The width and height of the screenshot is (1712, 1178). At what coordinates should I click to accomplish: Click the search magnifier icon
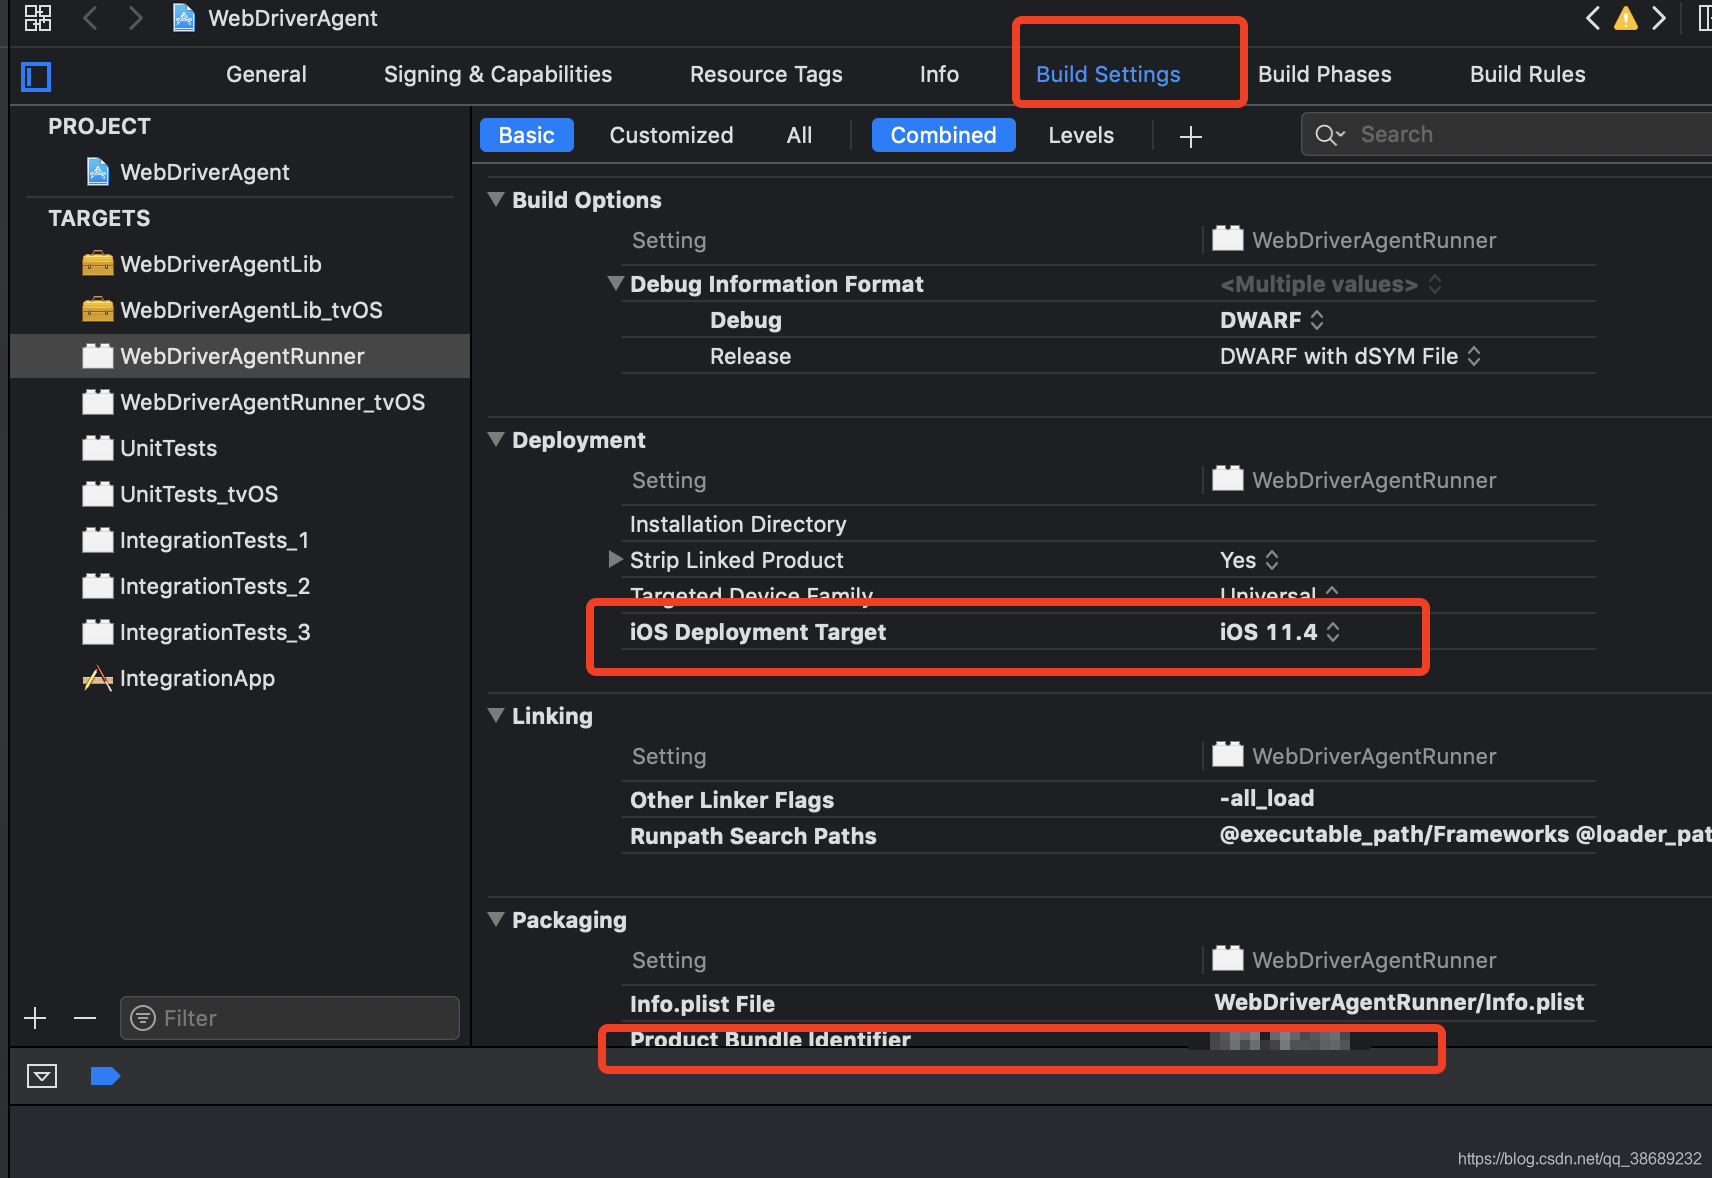coord(1329,135)
